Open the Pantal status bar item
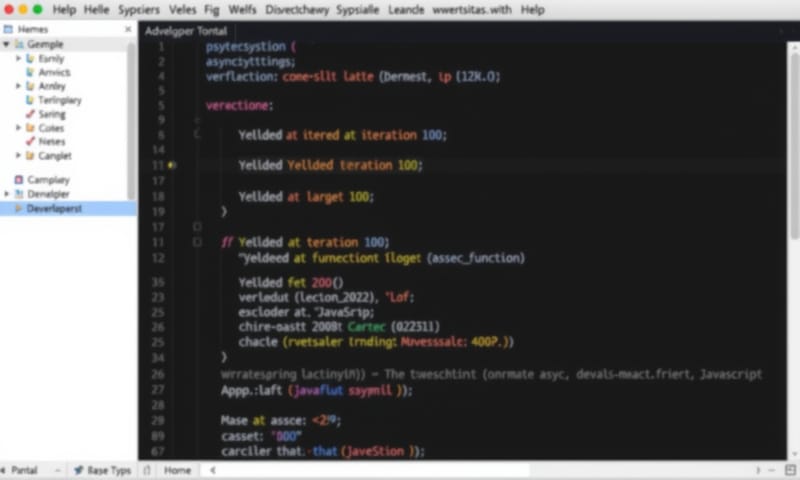 coord(24,470)
